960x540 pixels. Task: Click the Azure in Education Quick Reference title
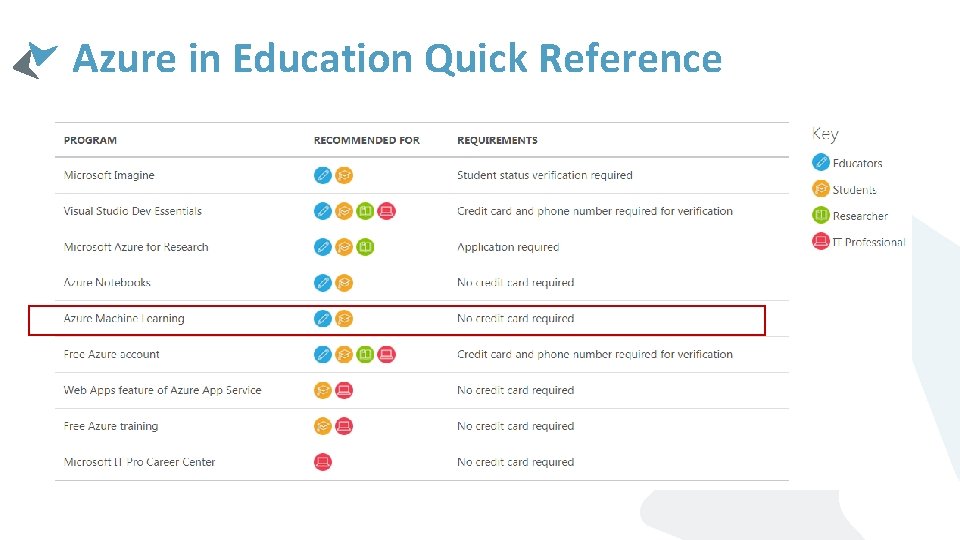(397, 59)
